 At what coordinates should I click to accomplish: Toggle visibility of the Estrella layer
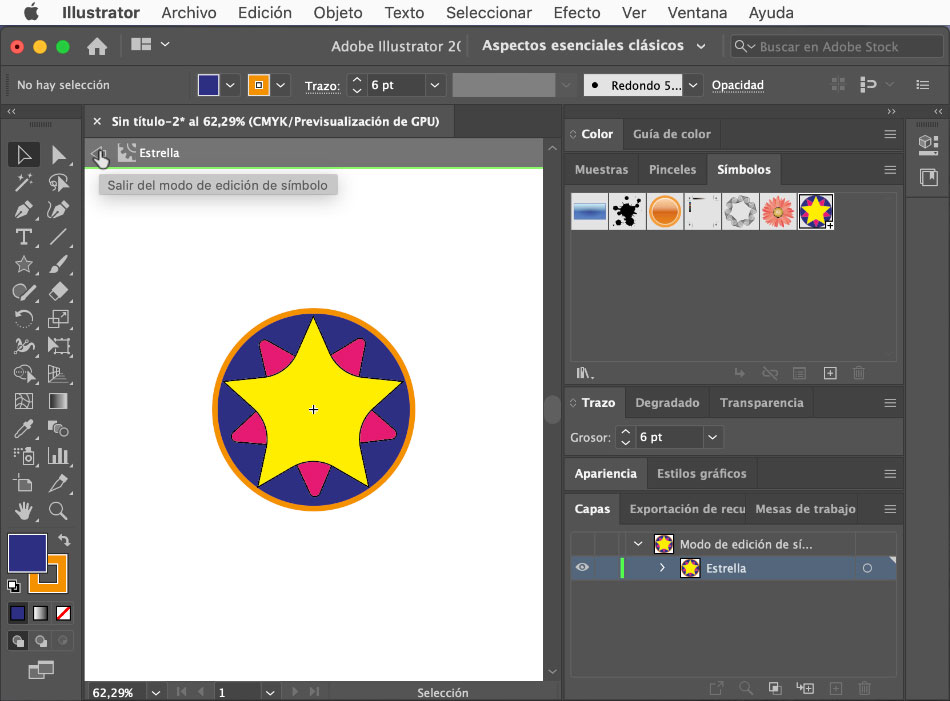coord(582,568)
